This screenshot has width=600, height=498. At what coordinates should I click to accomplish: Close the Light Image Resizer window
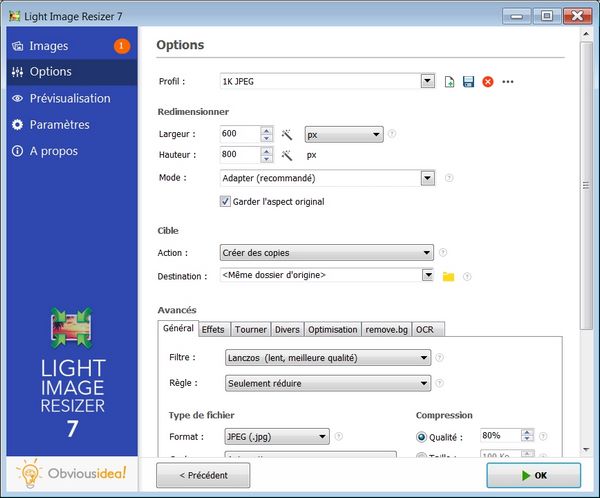577,16
